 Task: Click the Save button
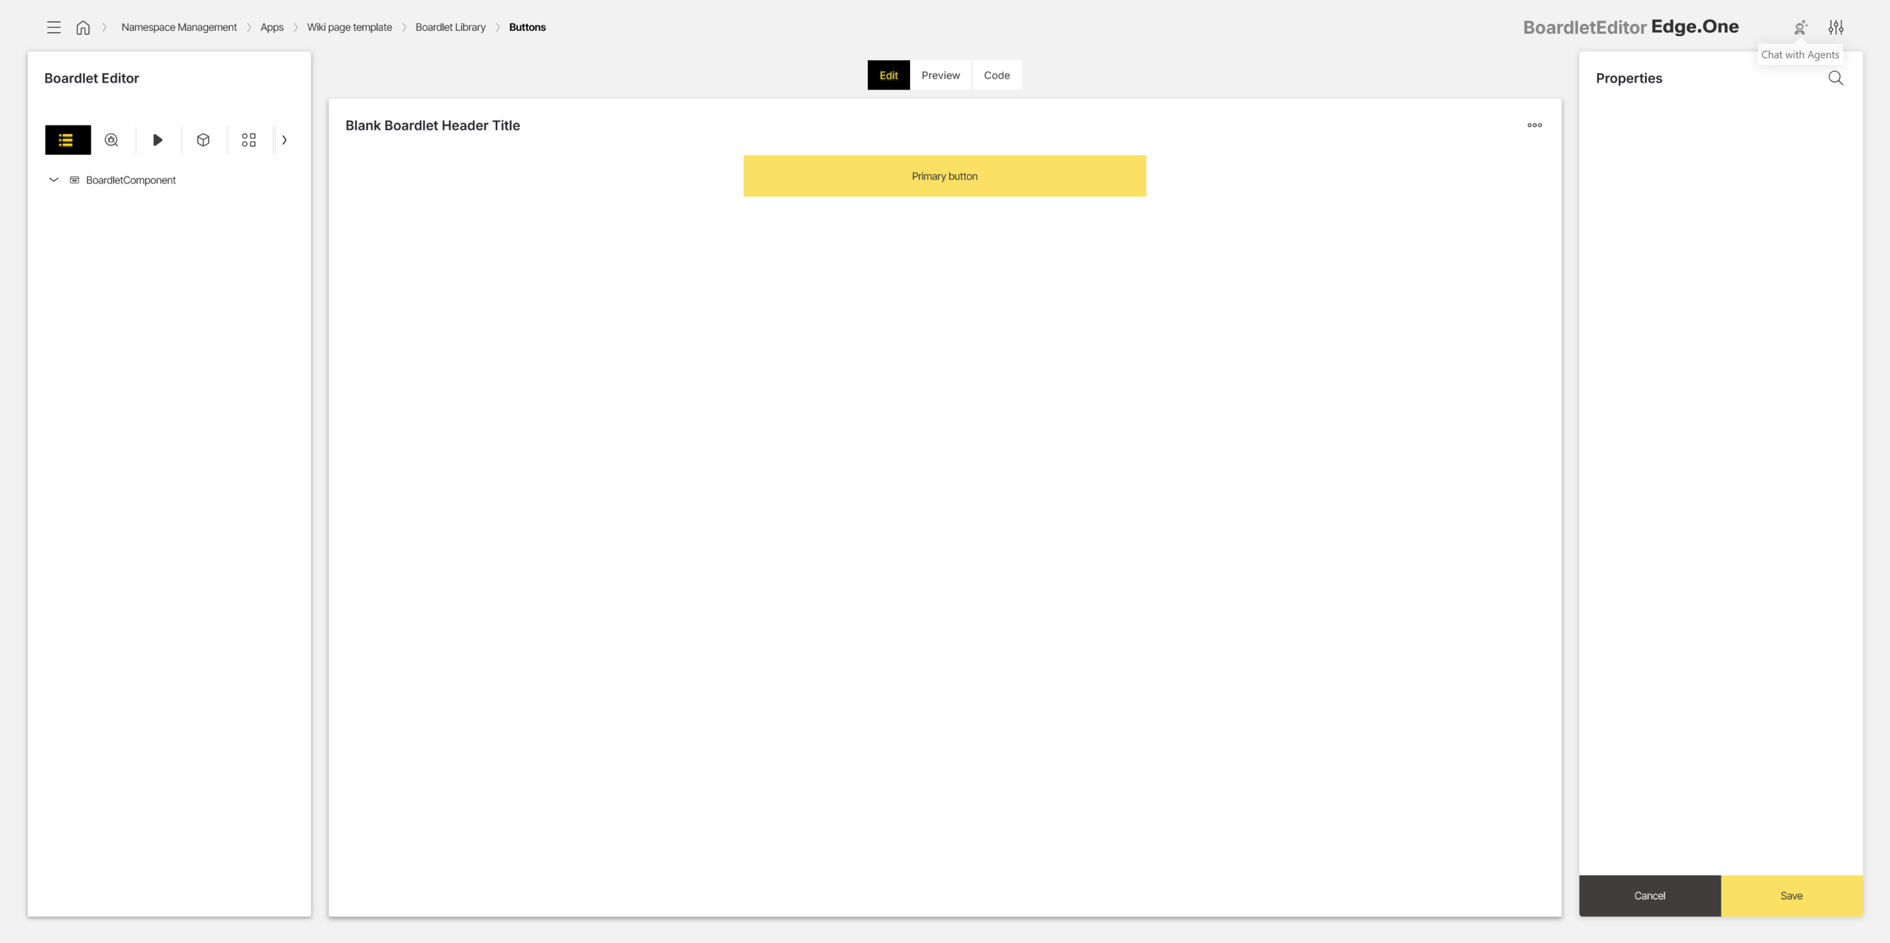point(1791,896)
